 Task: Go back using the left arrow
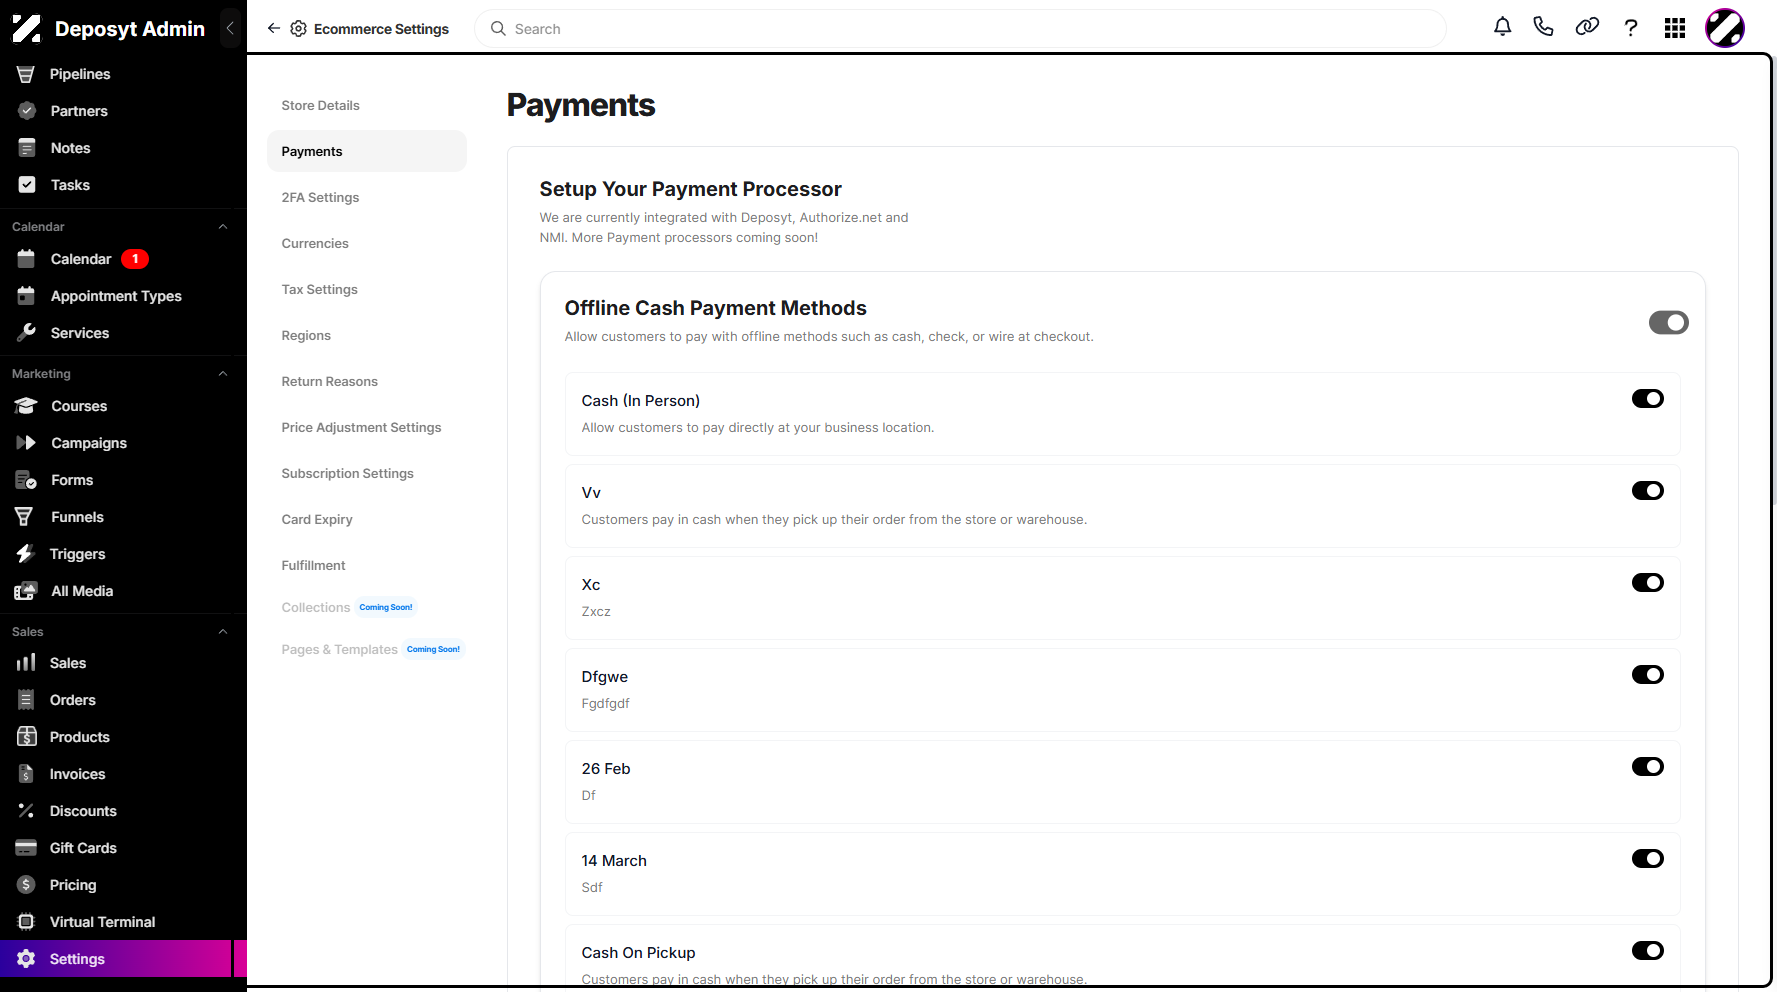click(273, 28)
